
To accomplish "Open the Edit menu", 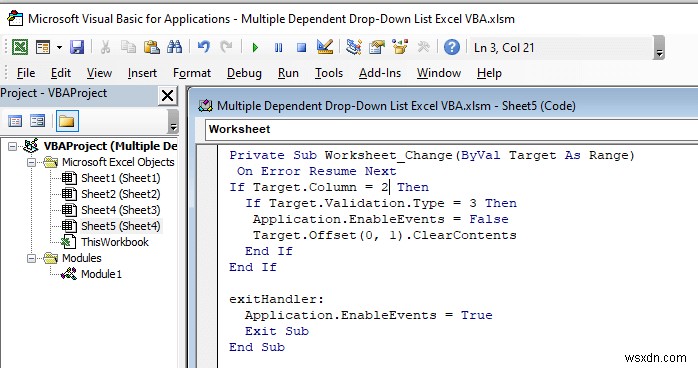I will click(x=61, y=73).
